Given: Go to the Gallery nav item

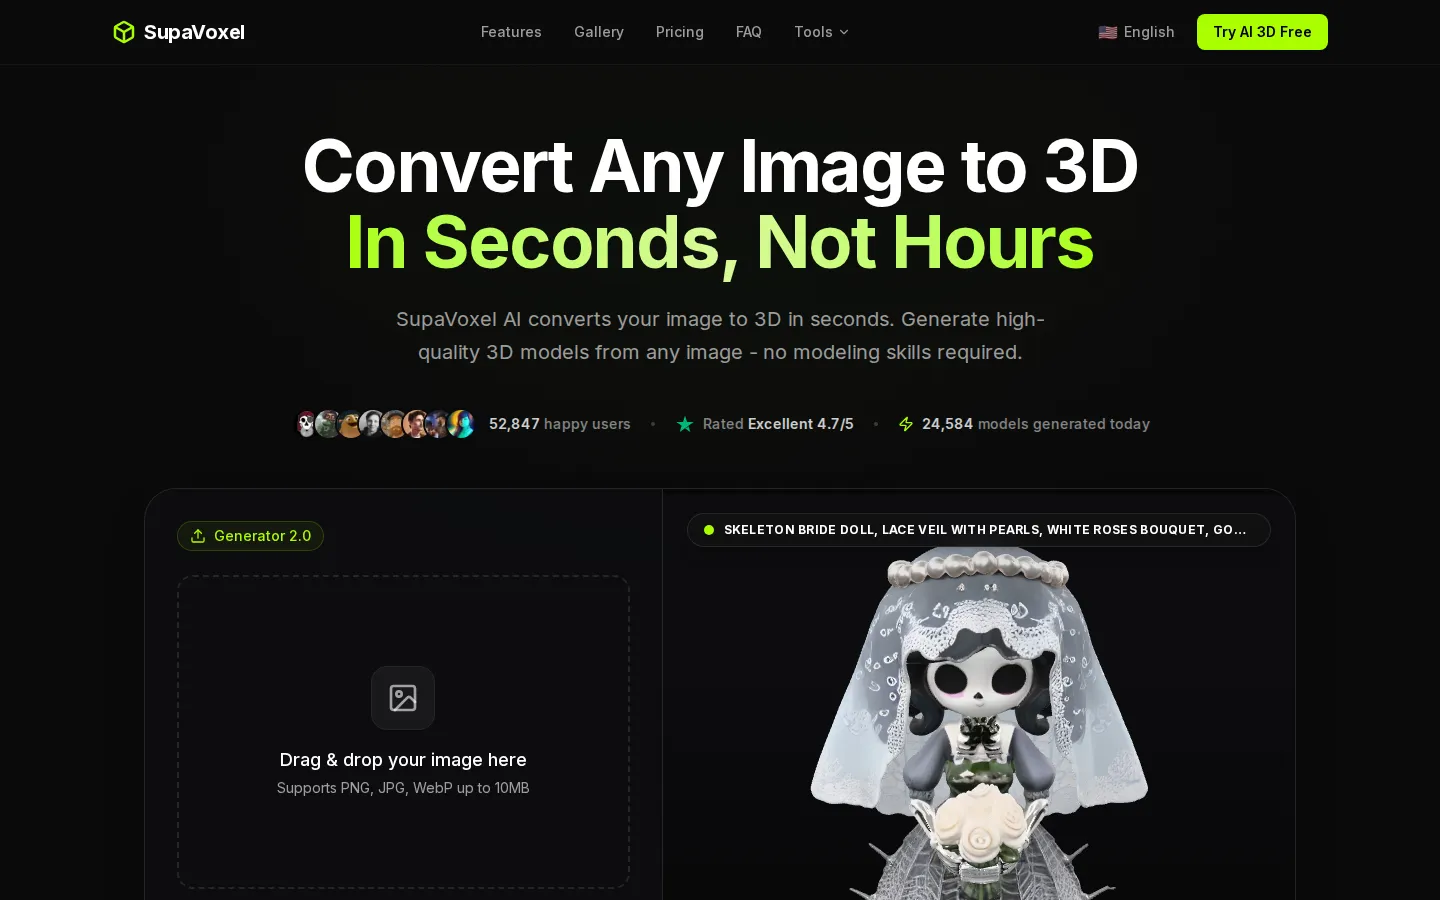Looking at the screenshot, I should pos(599,32).
